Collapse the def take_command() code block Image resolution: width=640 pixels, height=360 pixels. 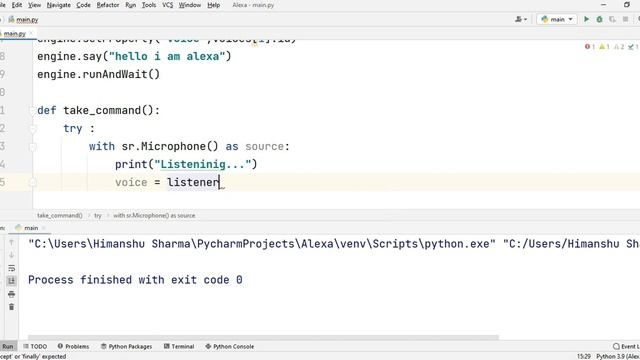(x=32, y=110)
